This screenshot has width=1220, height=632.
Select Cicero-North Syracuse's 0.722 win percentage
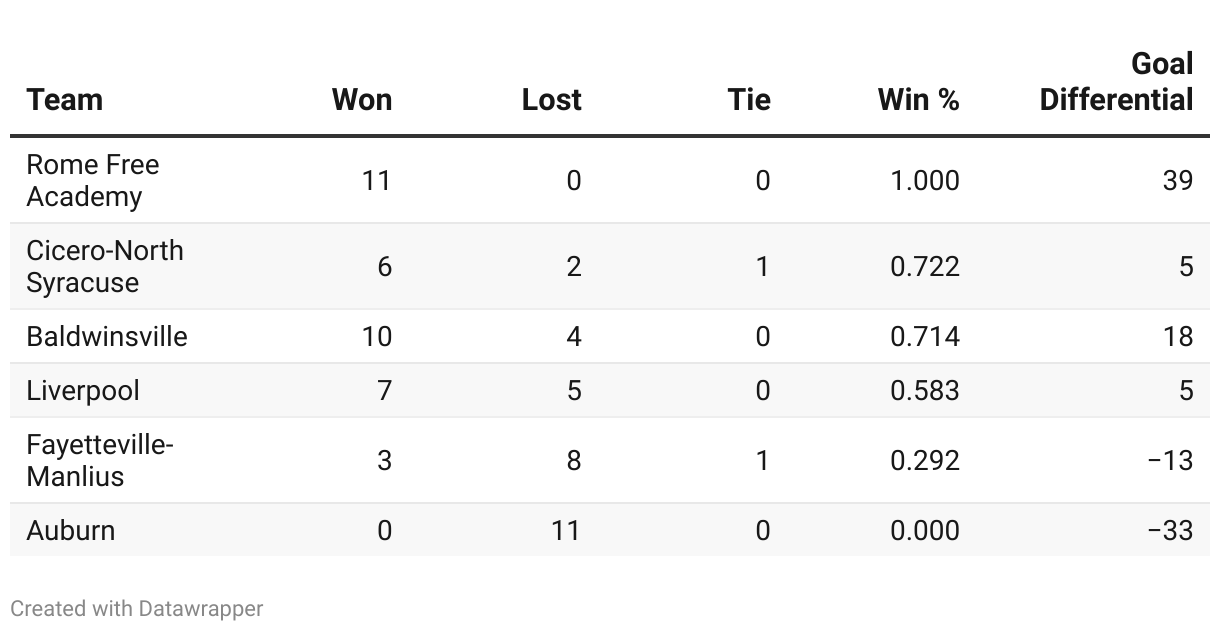pos(924,266)
